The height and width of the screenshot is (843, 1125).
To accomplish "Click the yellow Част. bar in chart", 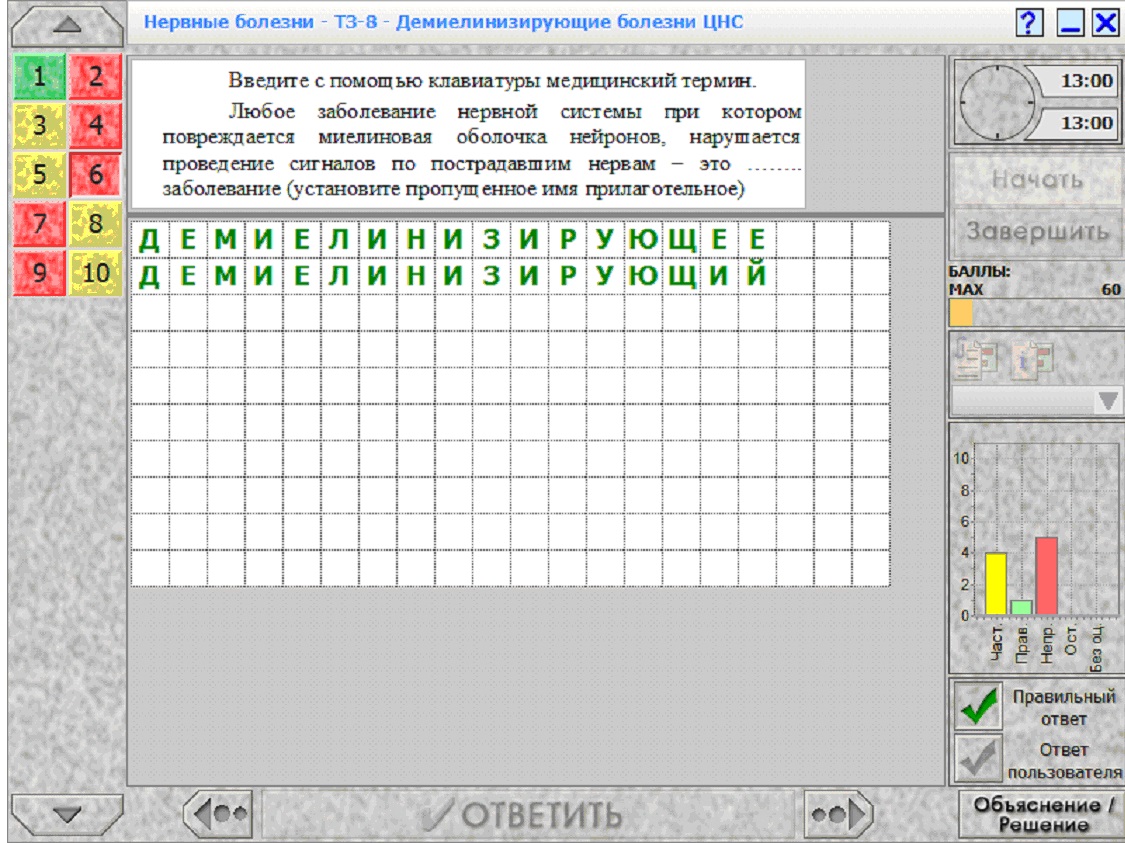I will pyautogui.click(x=995, y=583).
